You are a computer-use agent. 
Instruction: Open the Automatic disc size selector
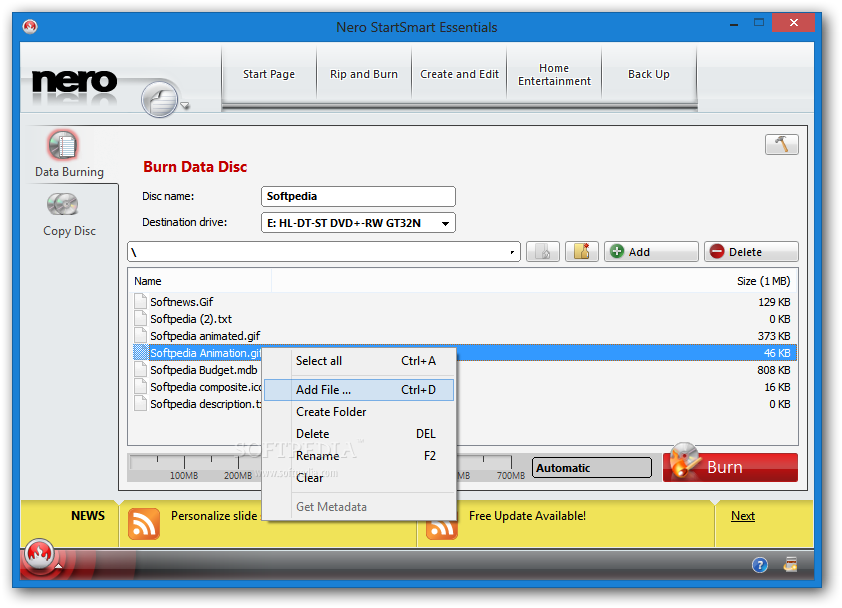click(591, 468)
